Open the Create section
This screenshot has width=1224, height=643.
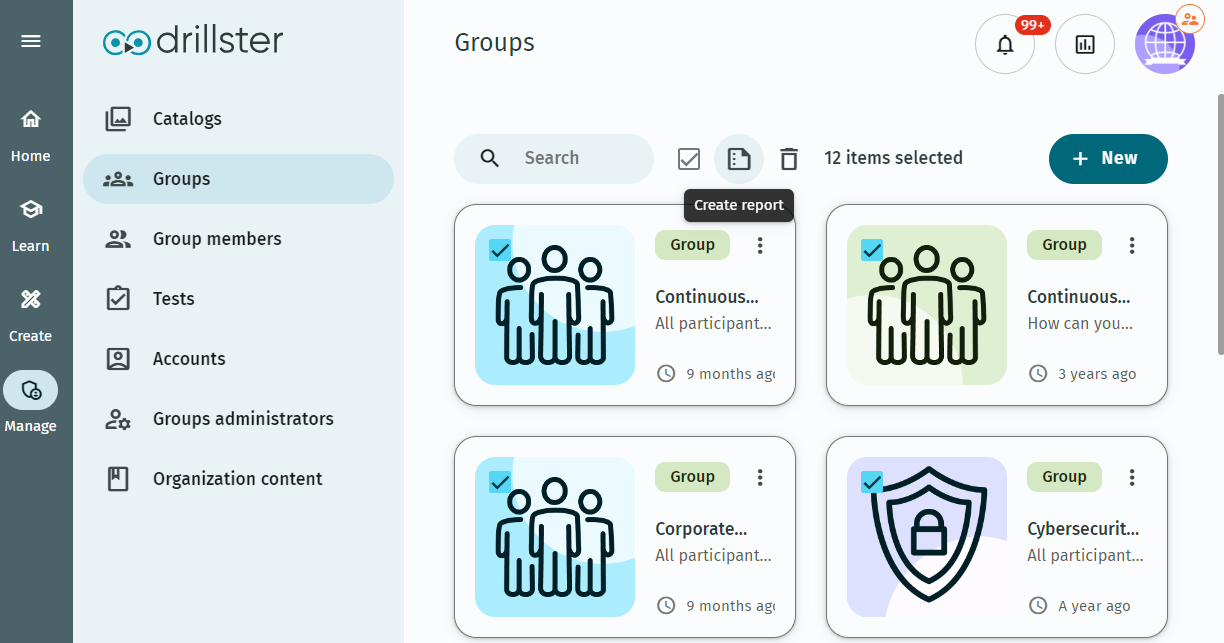pos(31,315)
